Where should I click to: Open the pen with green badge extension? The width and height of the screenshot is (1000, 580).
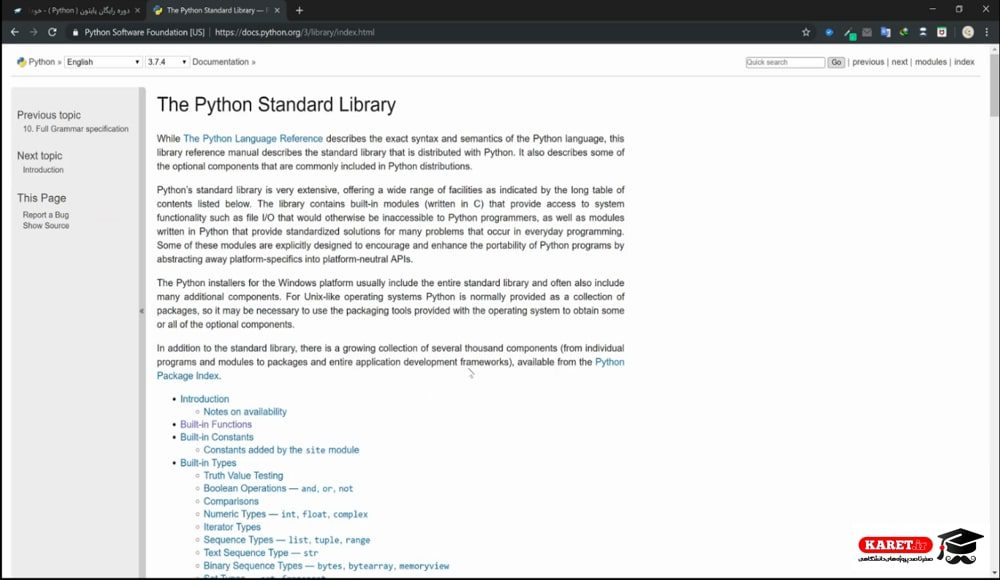849,33
